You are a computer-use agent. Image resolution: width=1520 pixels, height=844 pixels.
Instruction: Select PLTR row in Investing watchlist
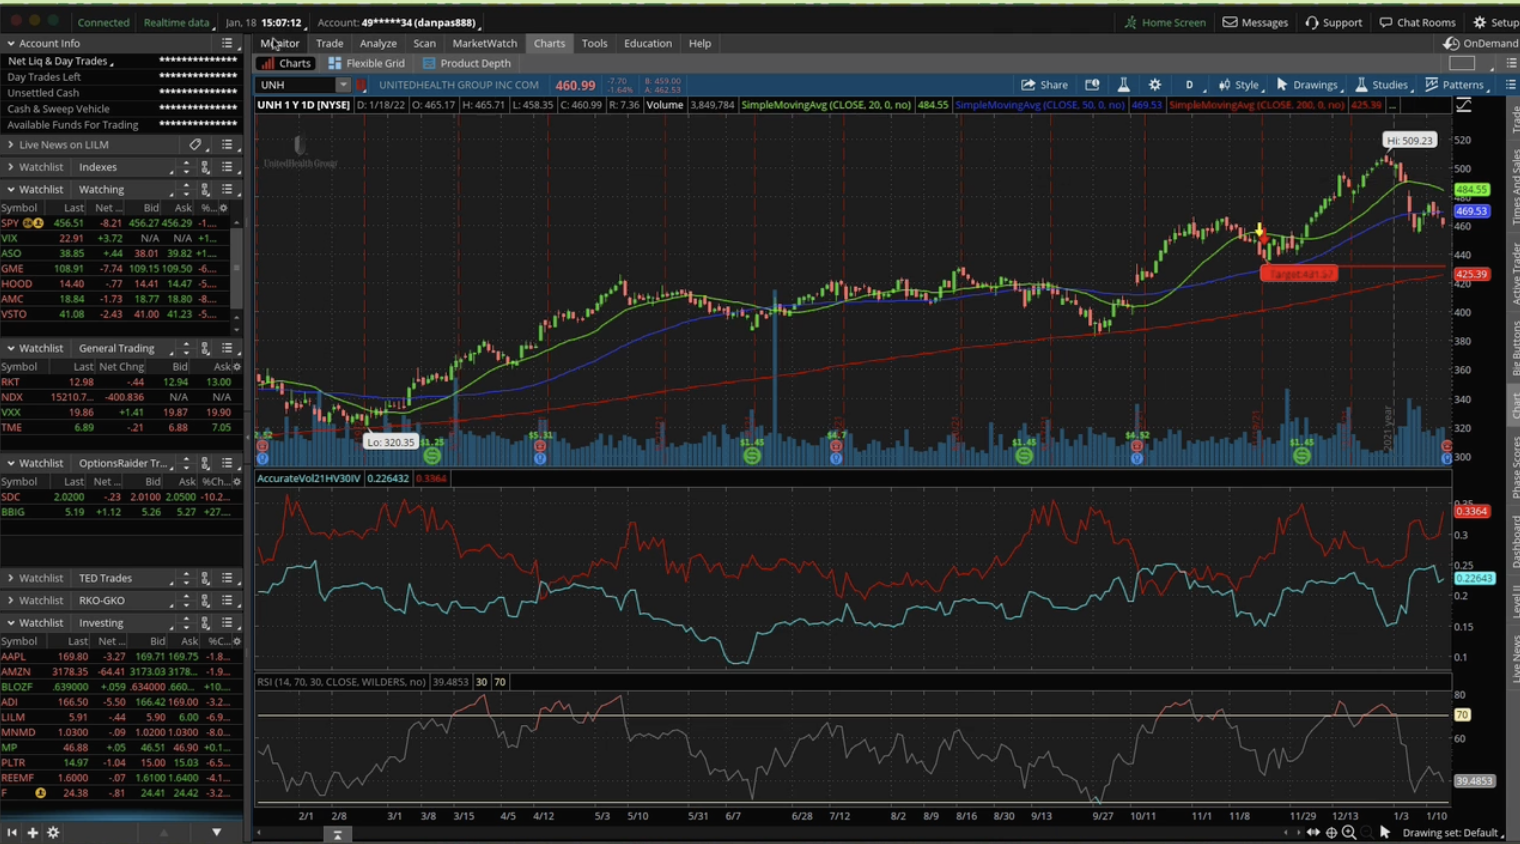point(120,762)
